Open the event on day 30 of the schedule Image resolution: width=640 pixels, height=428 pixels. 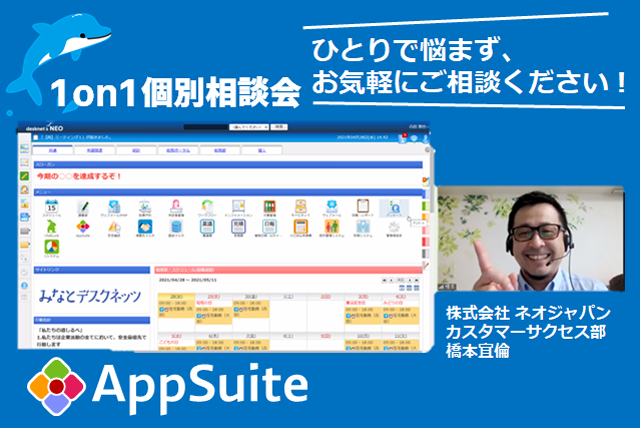[x=251, y=308]
